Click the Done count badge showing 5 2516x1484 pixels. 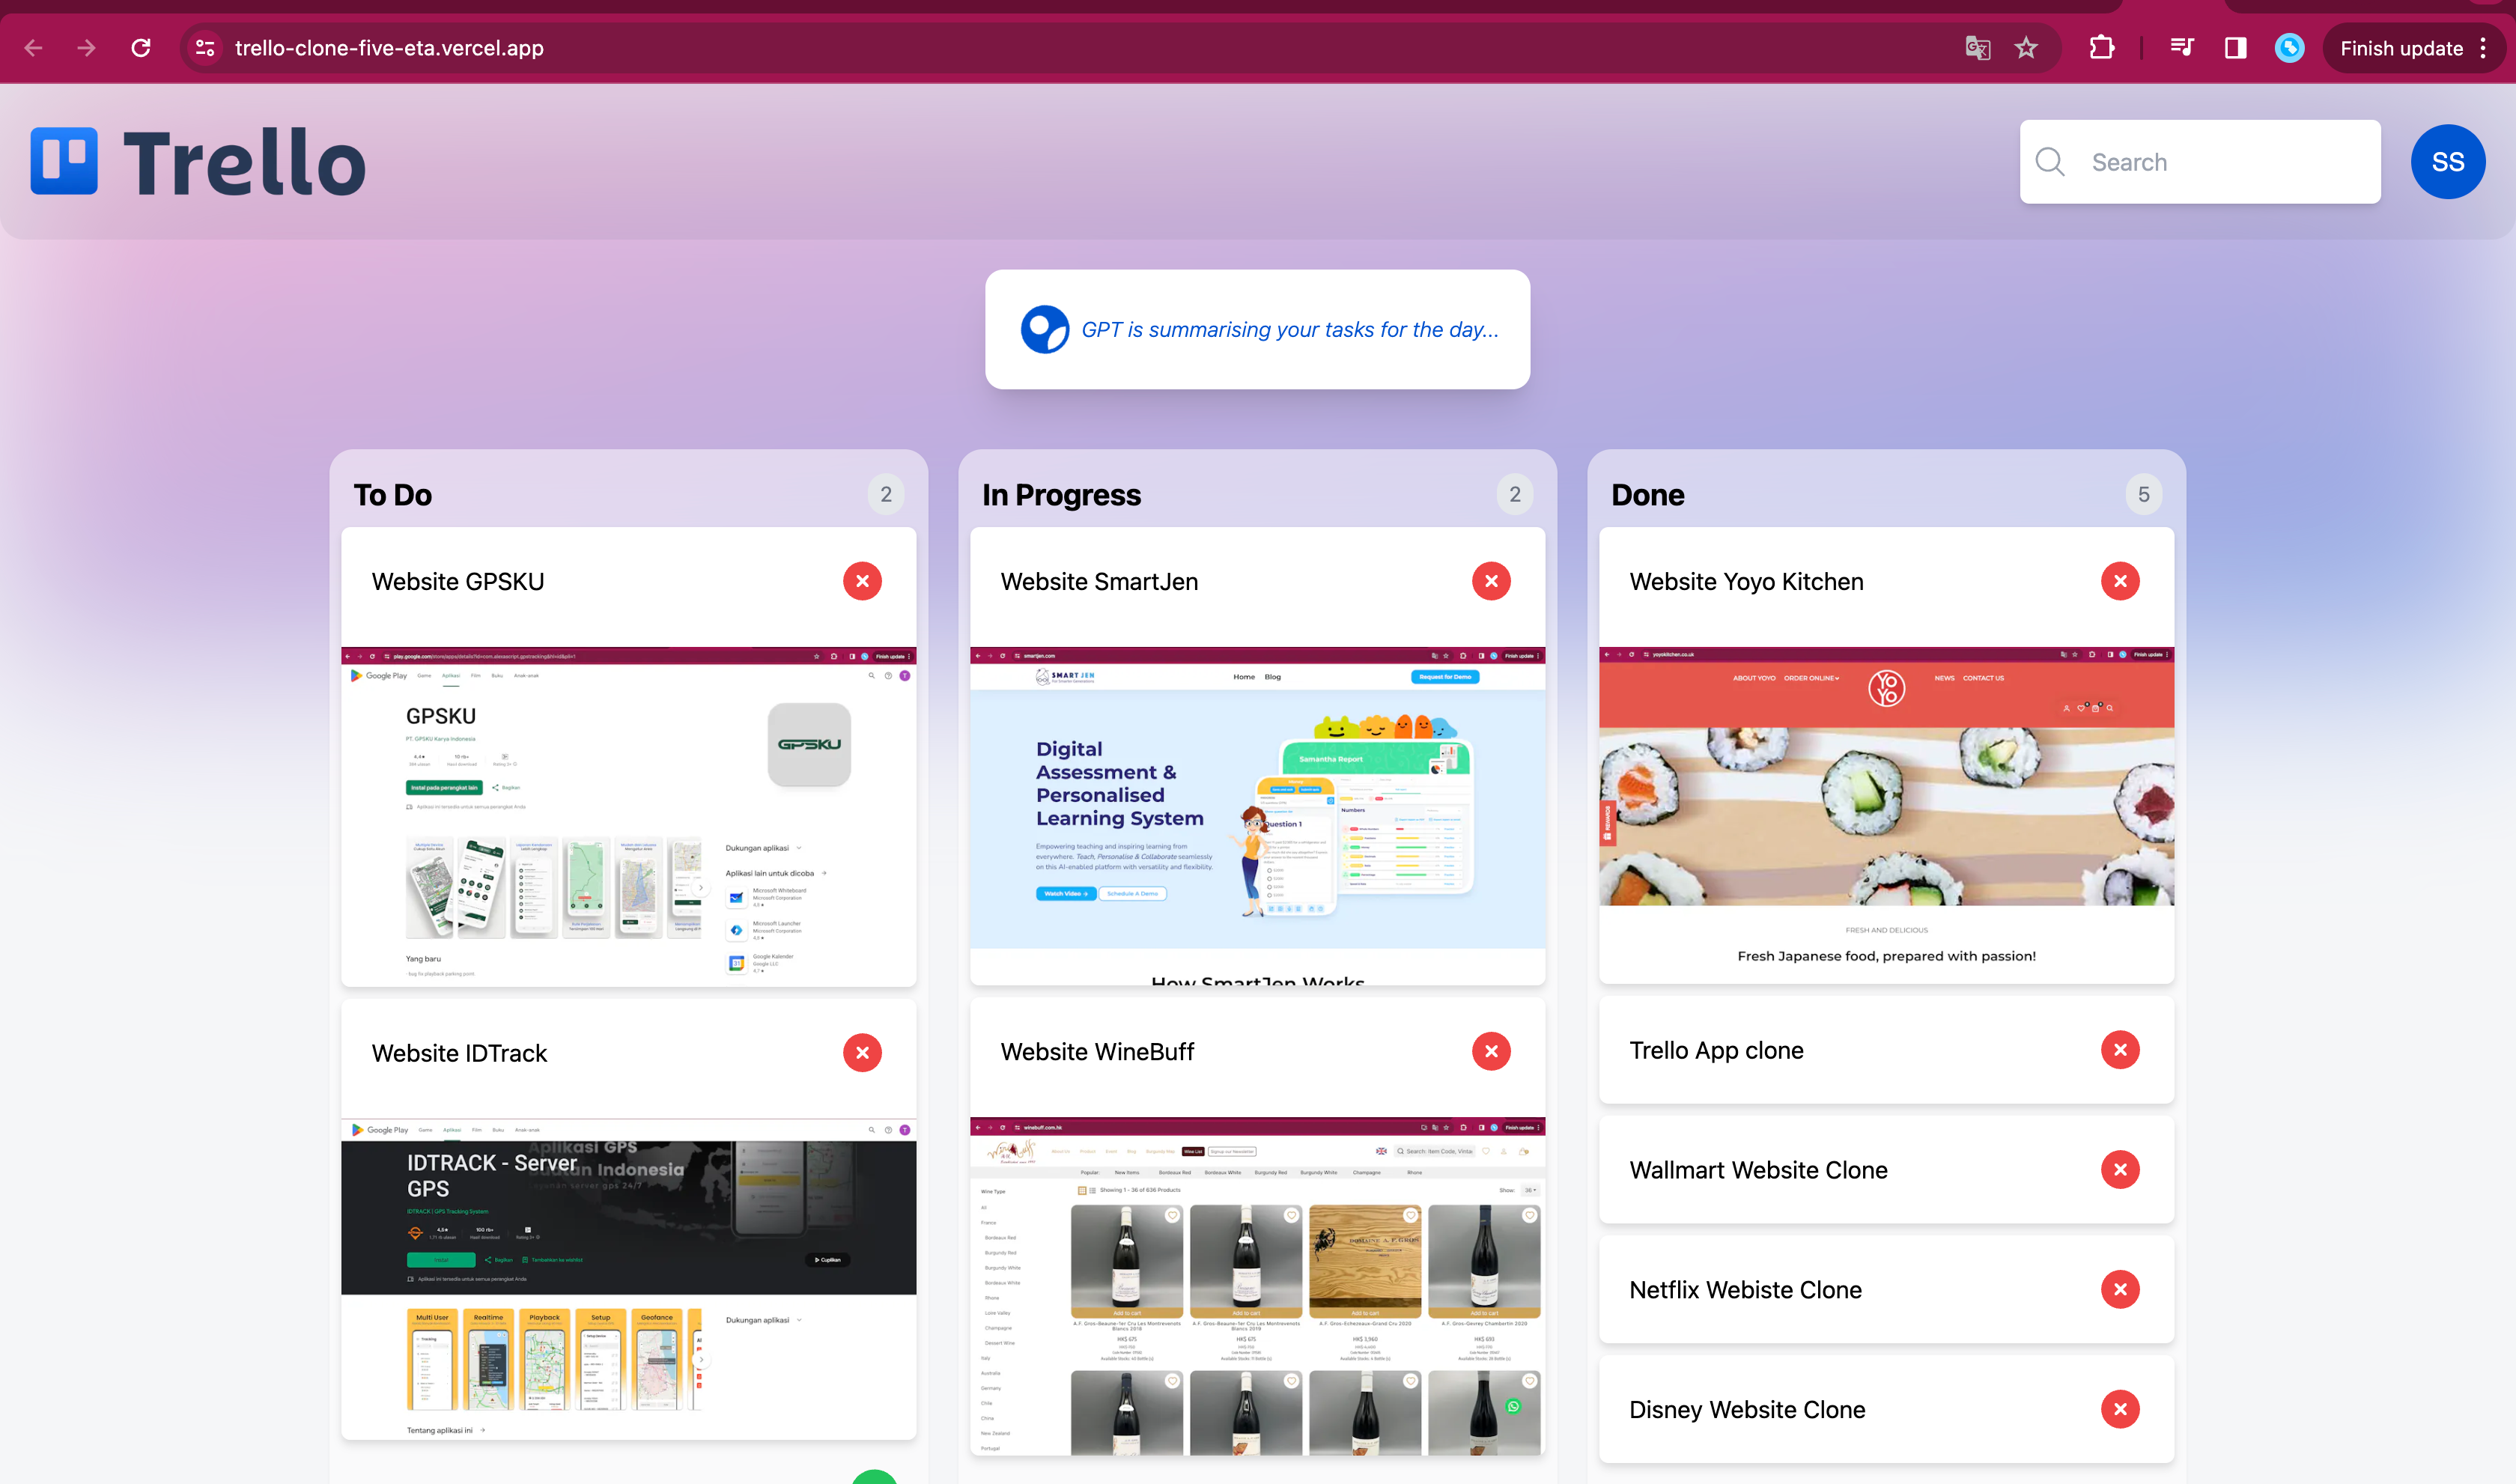[2144, 494]
